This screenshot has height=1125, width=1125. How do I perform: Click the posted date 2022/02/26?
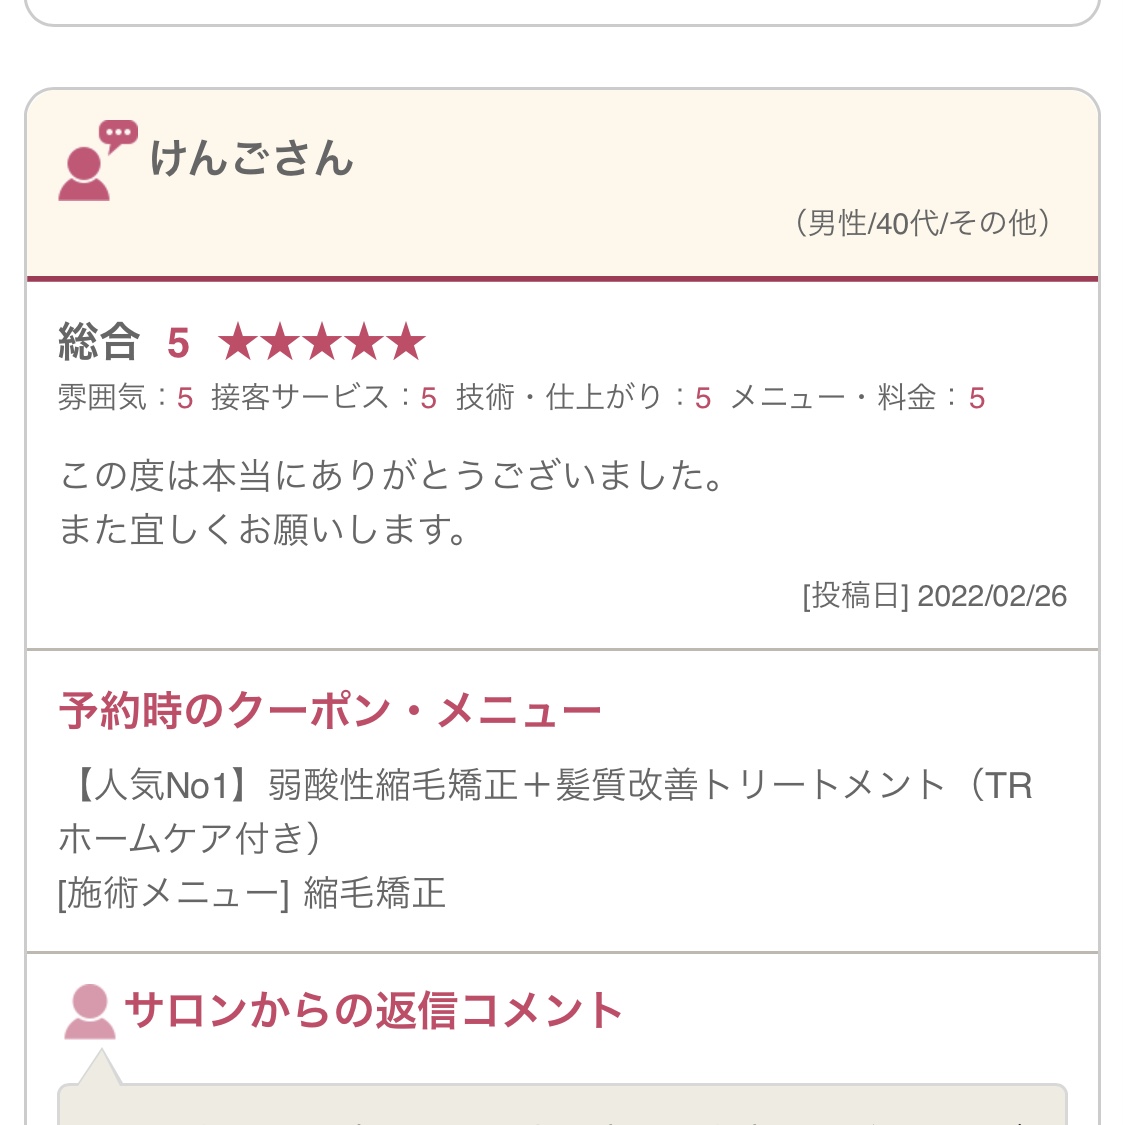point(991,596)
